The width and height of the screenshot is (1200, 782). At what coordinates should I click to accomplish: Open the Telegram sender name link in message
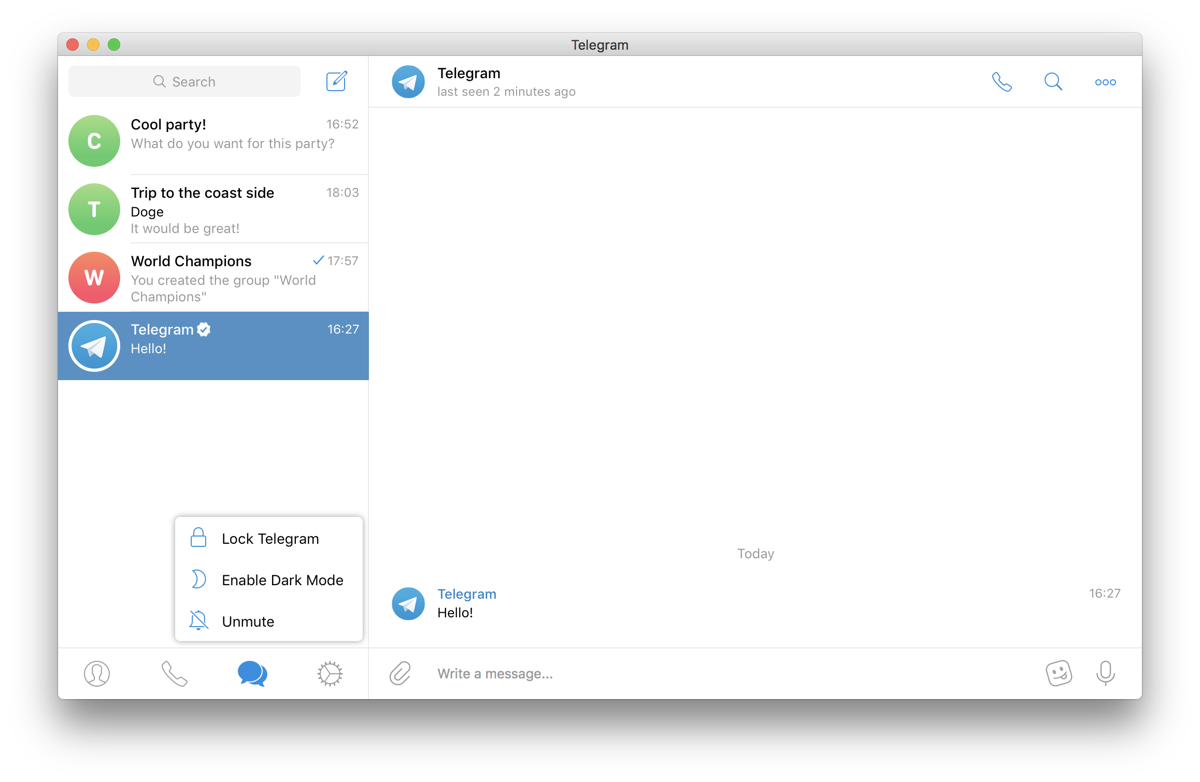point(467,594)
